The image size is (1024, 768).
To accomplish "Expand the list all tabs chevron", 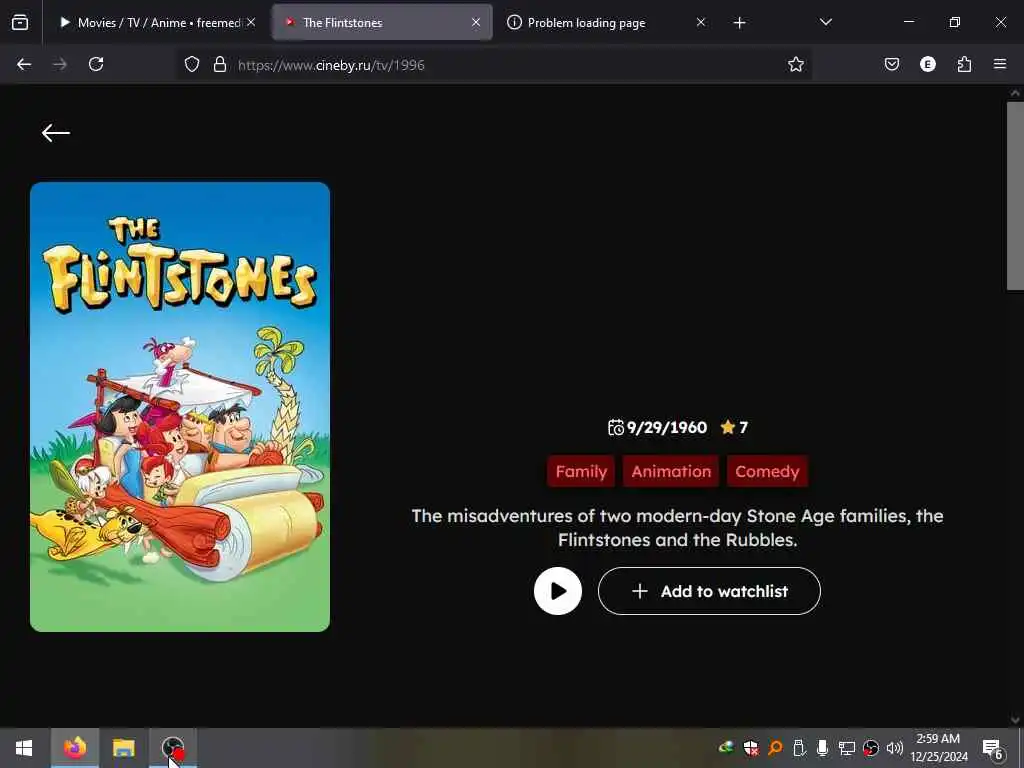I will click(x=825, y=22).
